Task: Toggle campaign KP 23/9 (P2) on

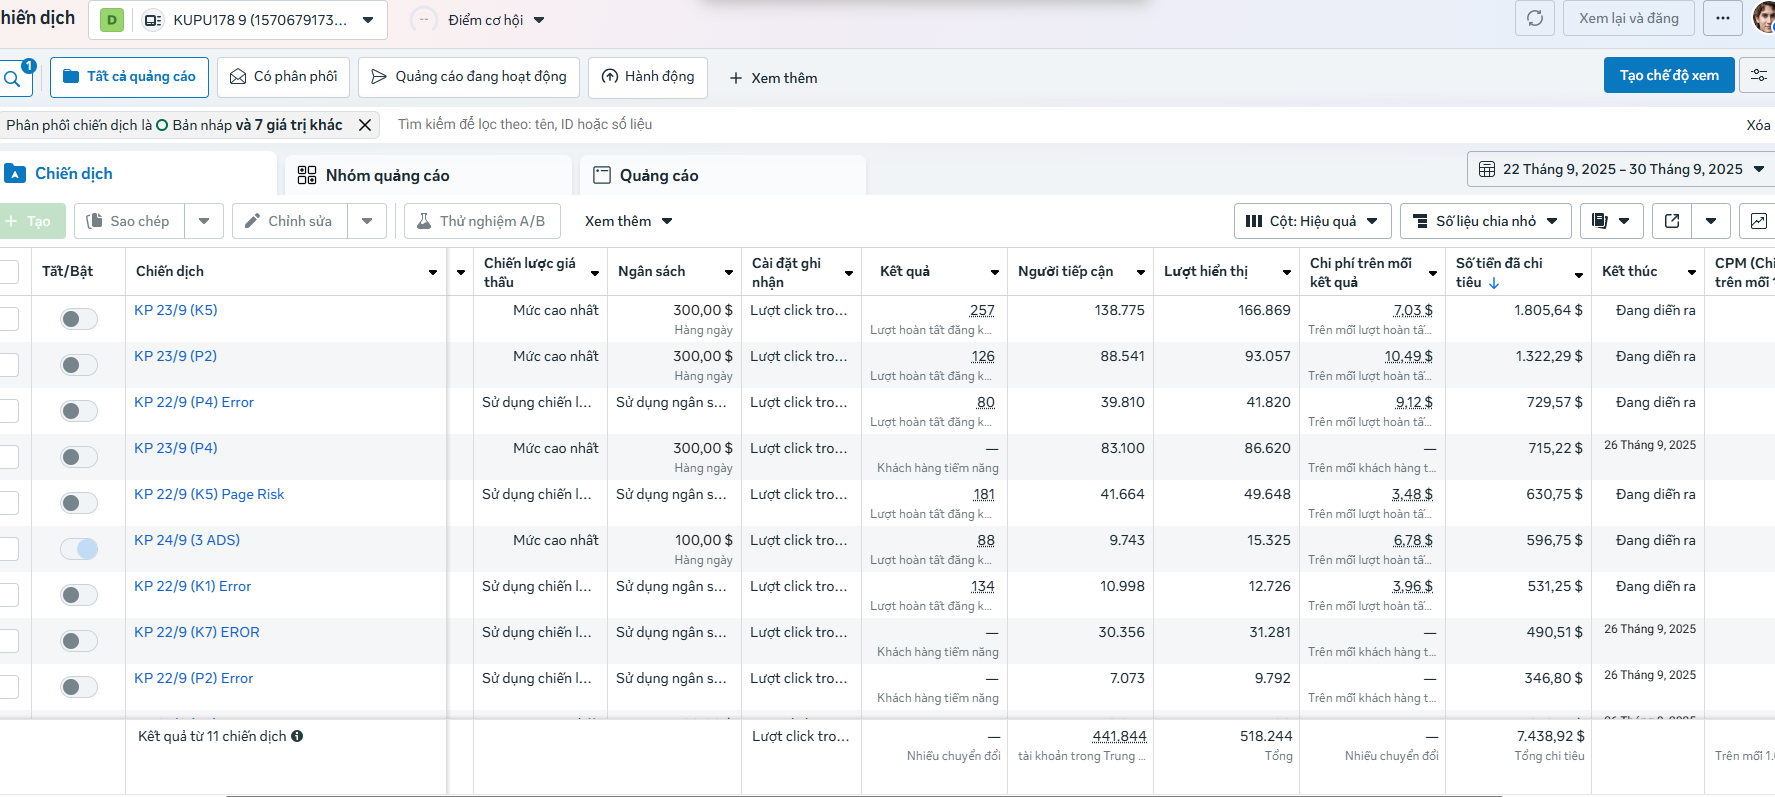Action: (x=79, y=365)
